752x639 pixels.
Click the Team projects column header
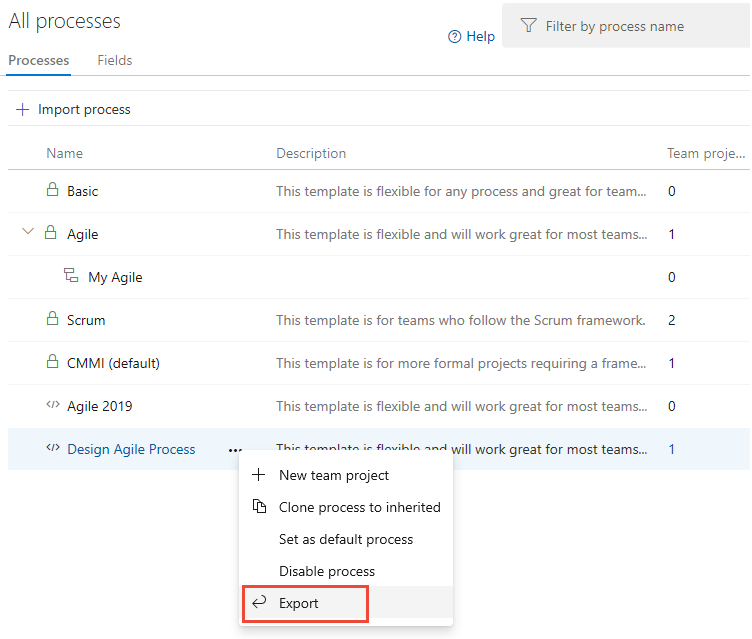(705, 154)
